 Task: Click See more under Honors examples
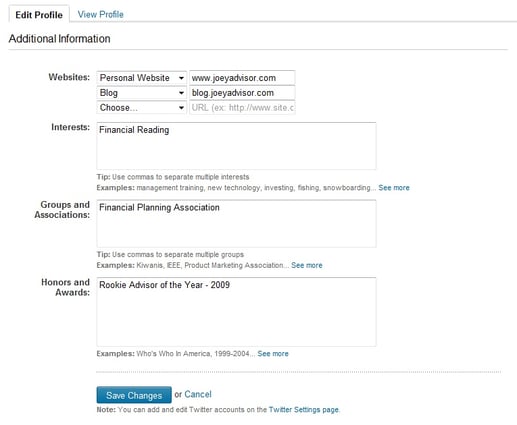pos(273,354)
